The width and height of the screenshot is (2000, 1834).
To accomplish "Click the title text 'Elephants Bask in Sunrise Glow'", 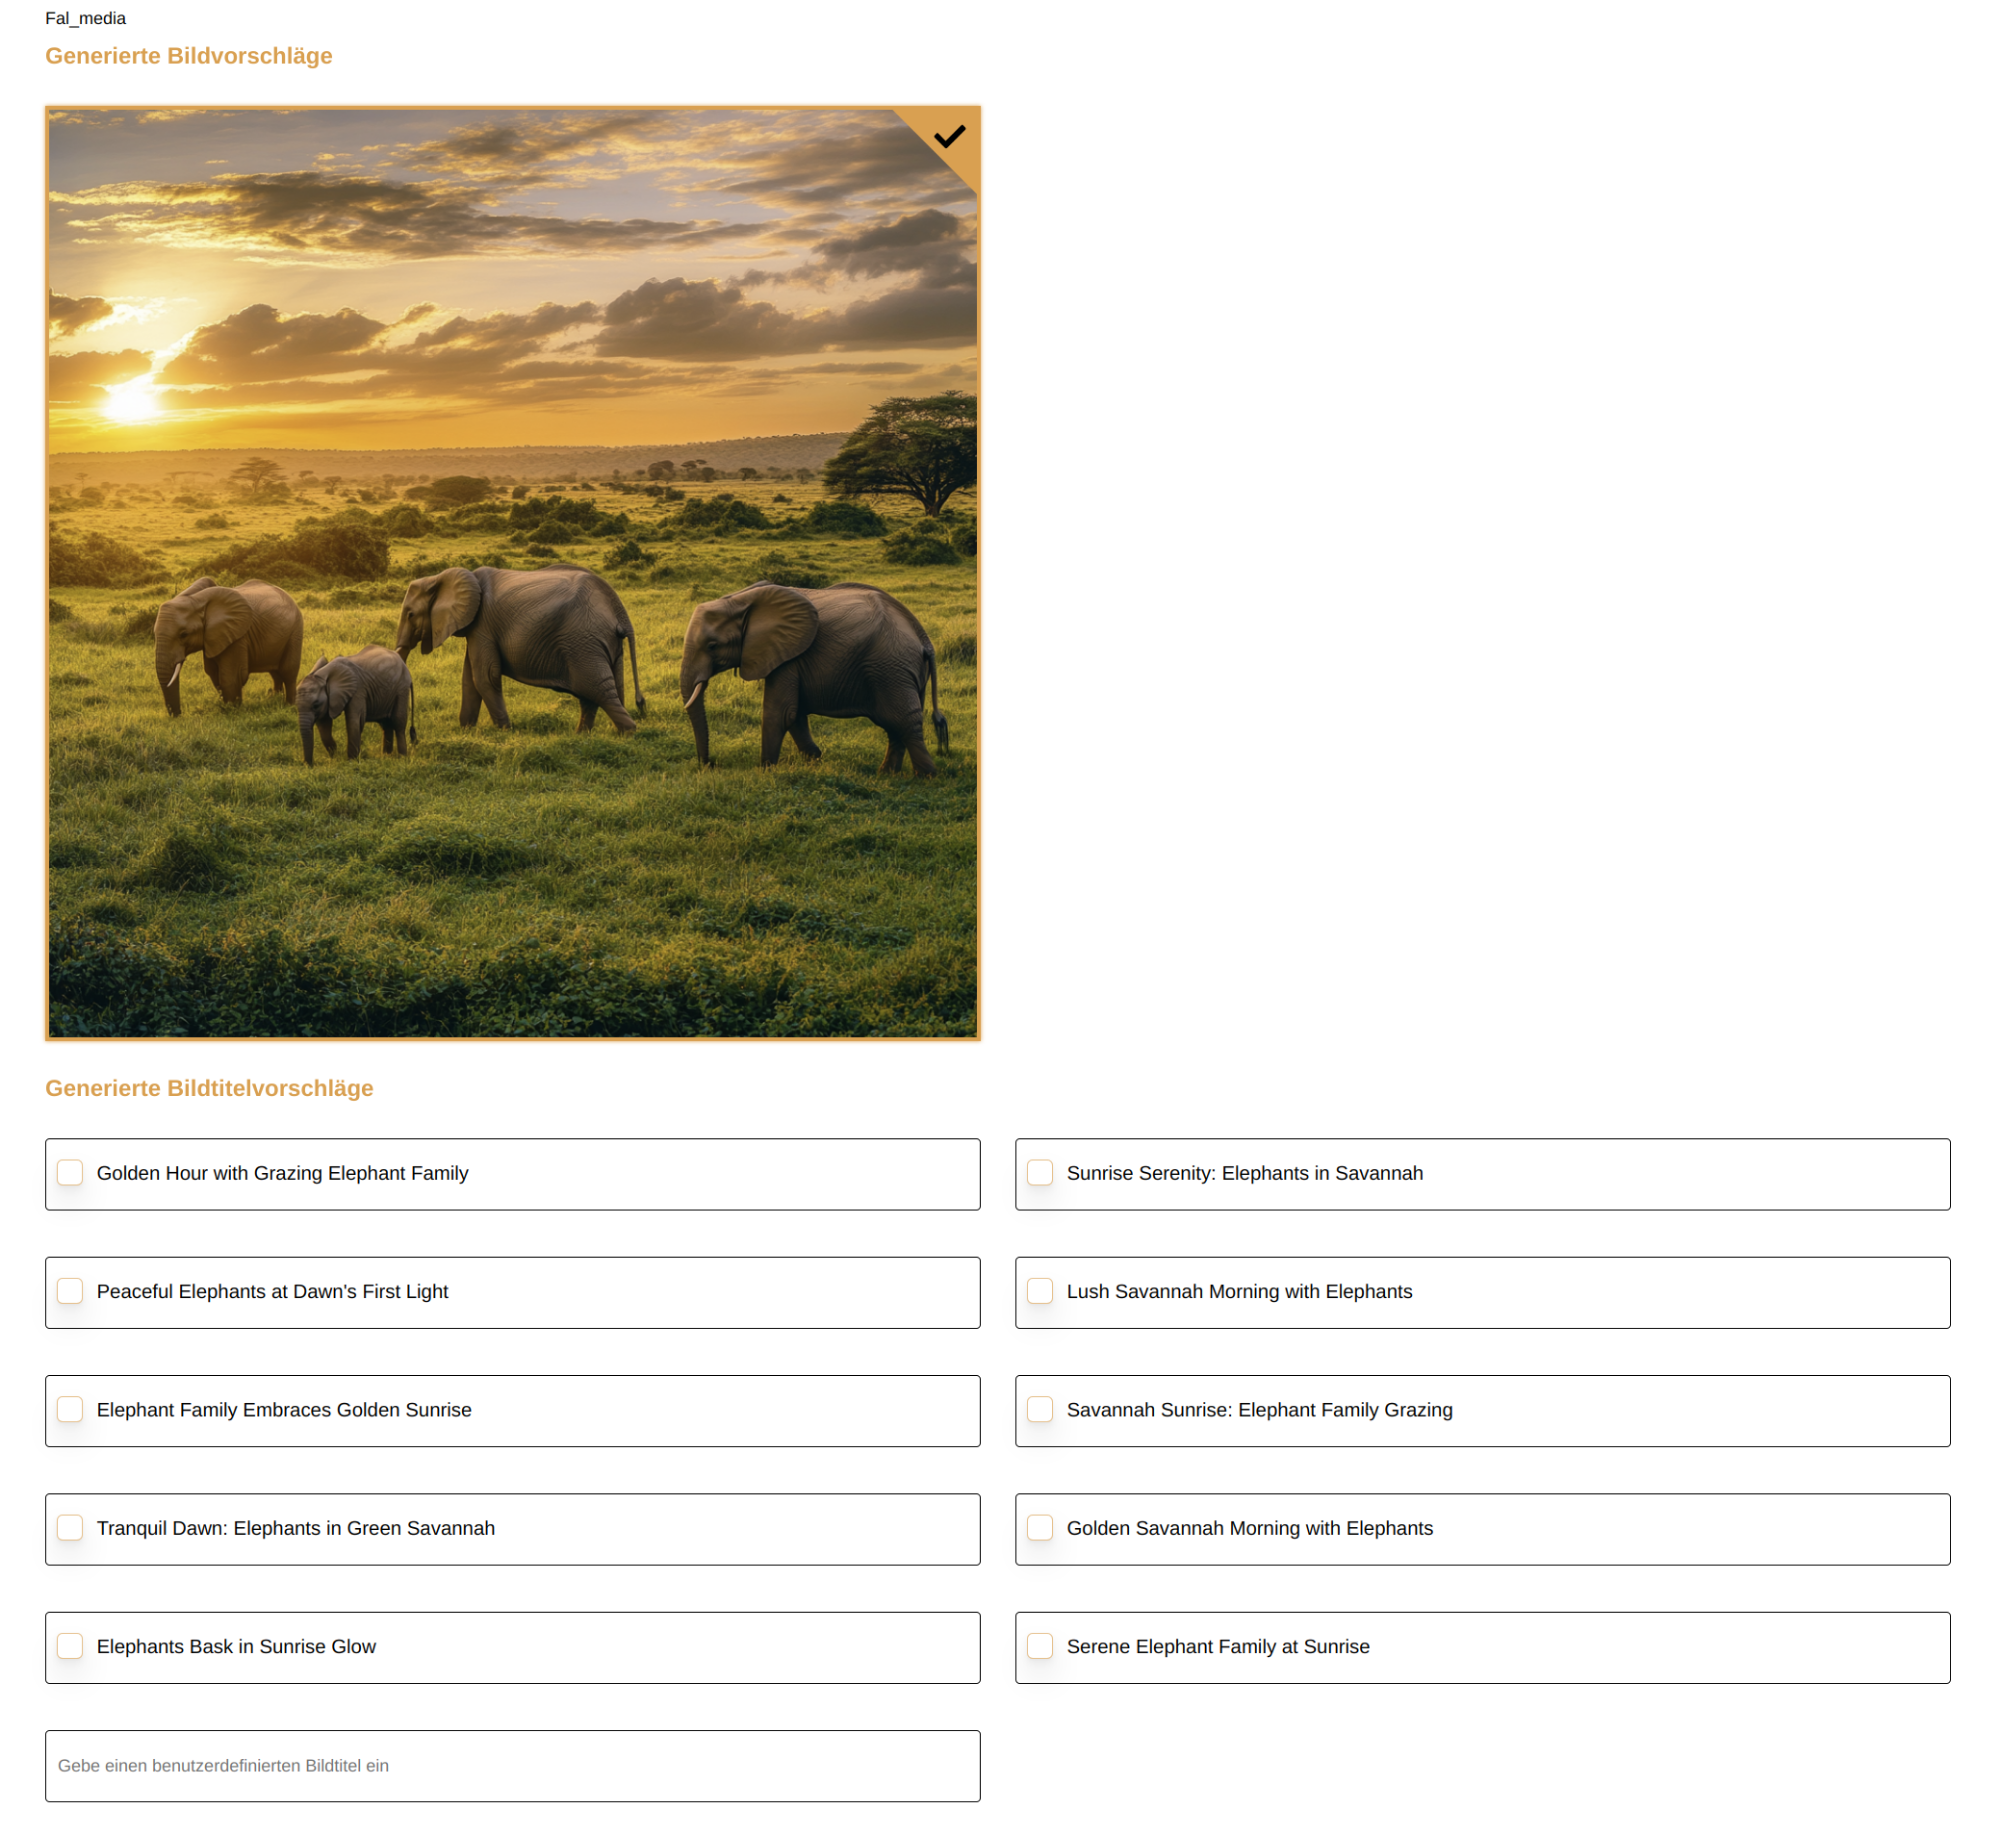I will pos(236,1646).
